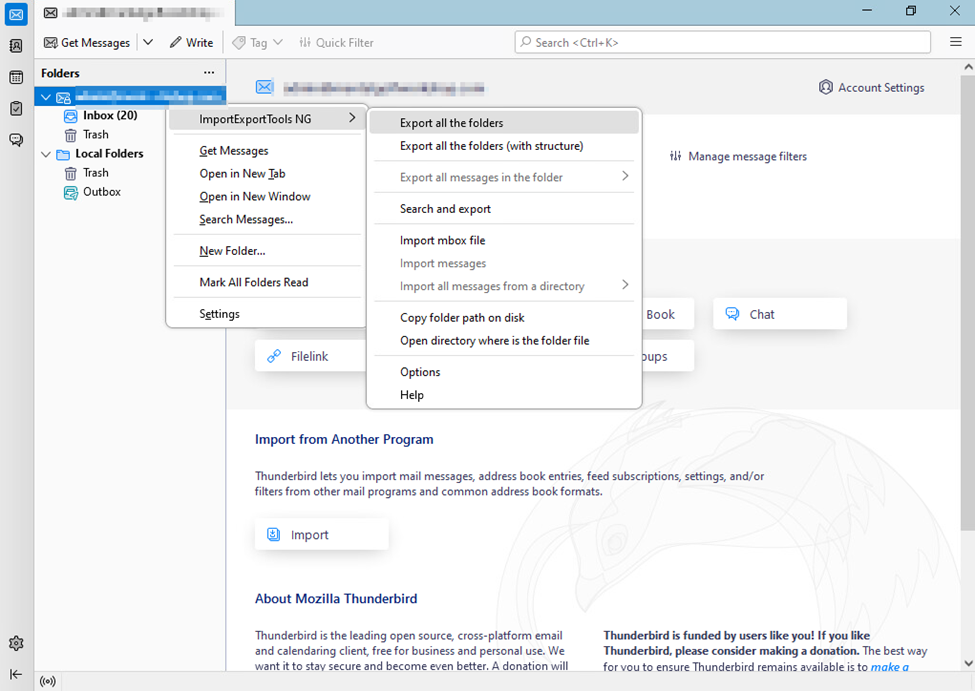This screenshot has width=975, height=691.
Task: Select Import mbox file
Action: point(504,241)
